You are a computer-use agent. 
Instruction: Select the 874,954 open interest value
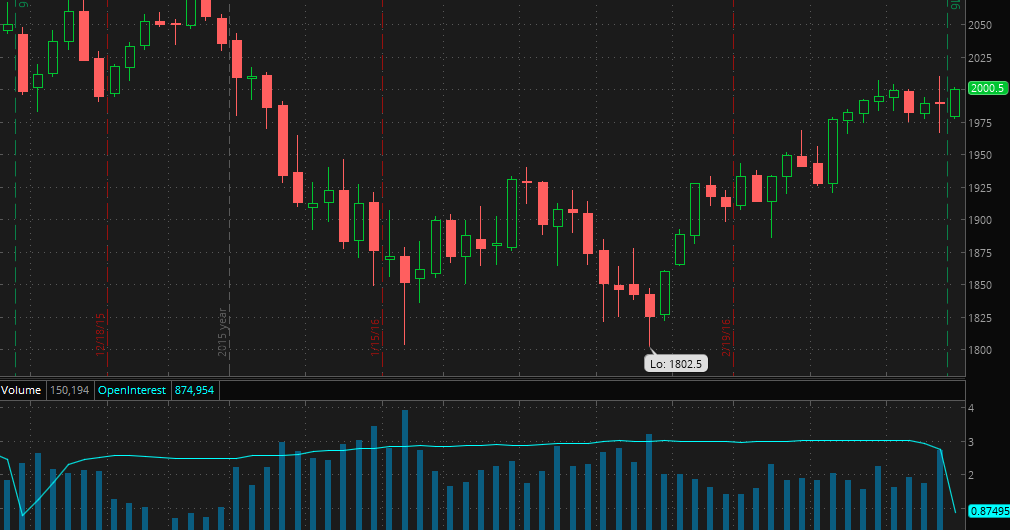tap(194, 390)
